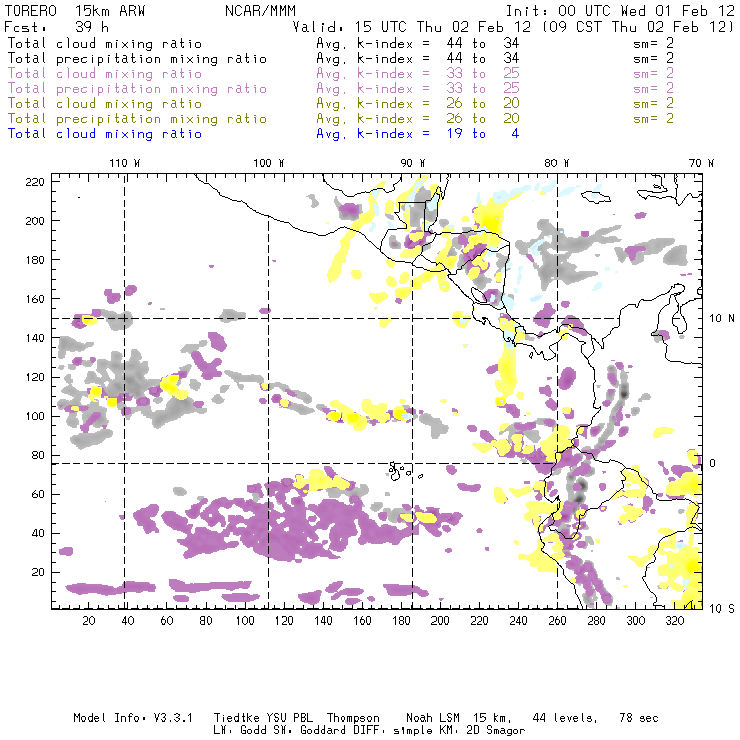Viewport: 740px width, 740px height.
Task: Click the 'Thompson' microphysics label
Action: [x=353, y=718]
